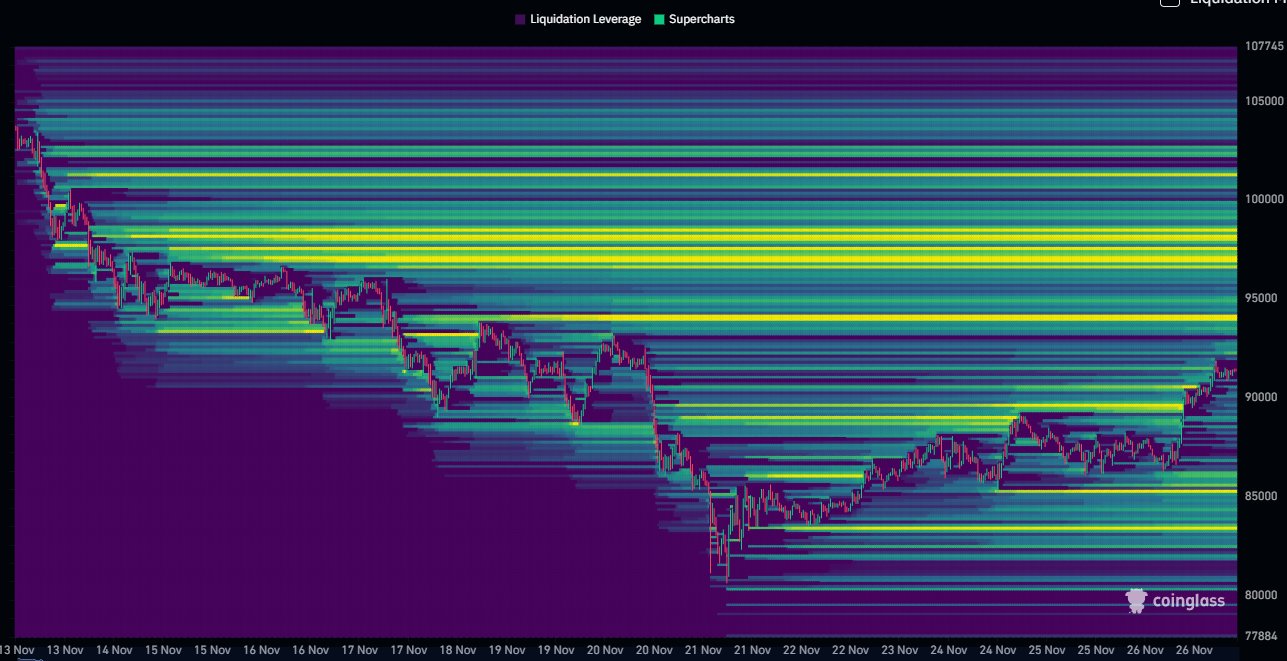Click the 20 Nov label on timeline

[x=605, y=649]
